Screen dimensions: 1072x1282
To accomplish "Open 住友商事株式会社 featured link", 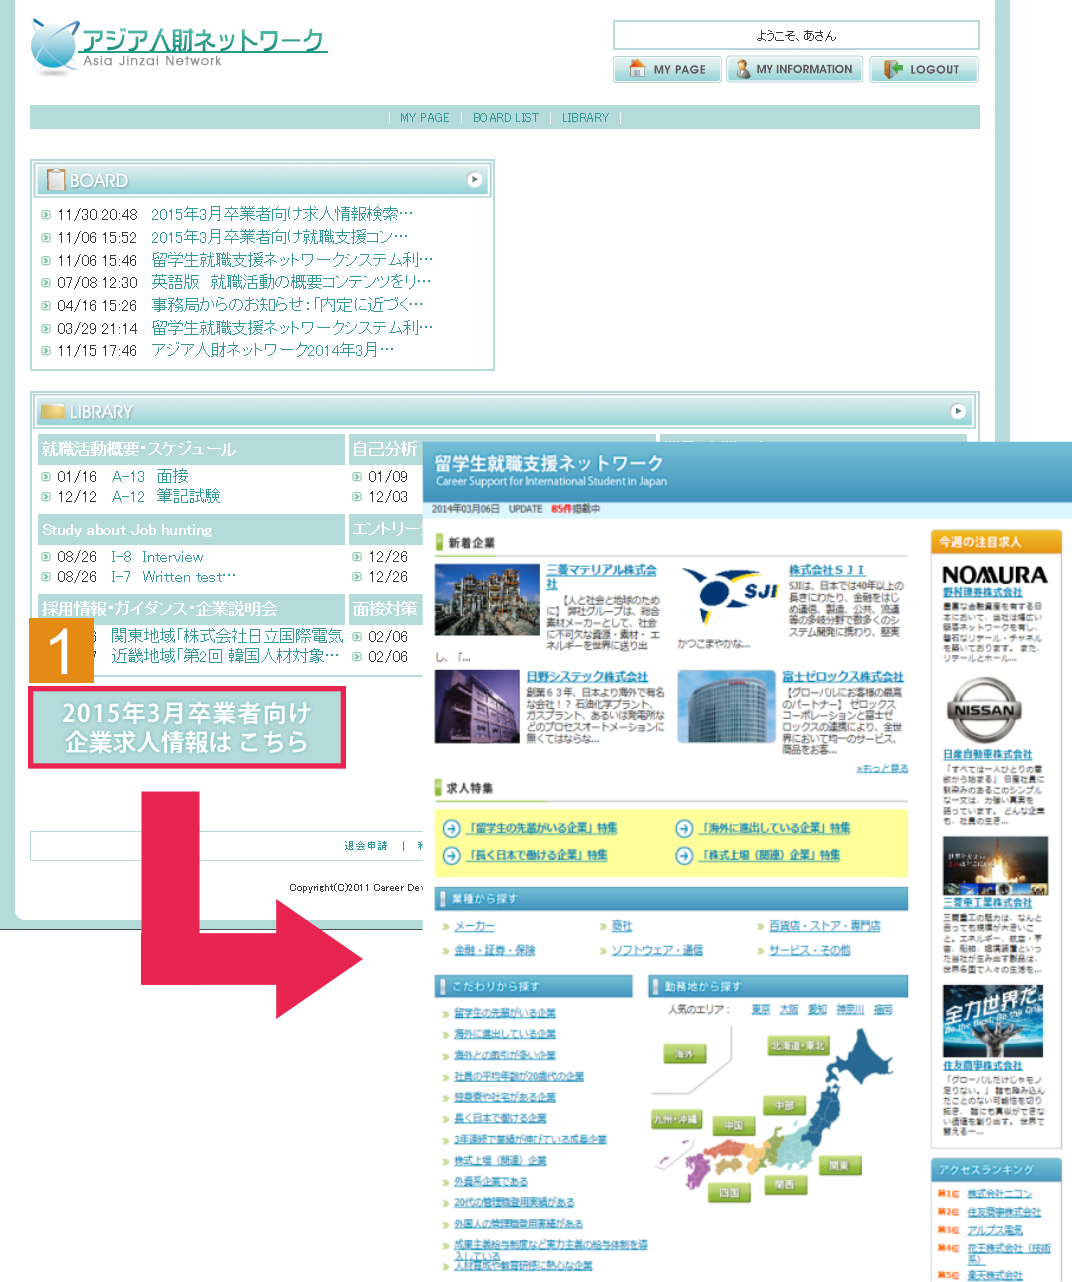I will (x=982, y=1065).
